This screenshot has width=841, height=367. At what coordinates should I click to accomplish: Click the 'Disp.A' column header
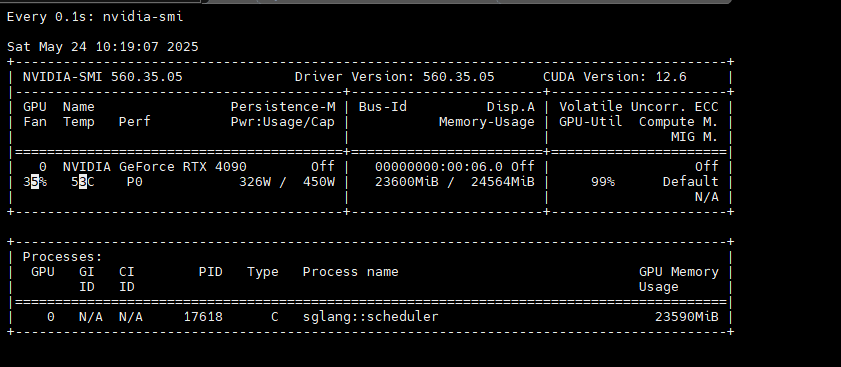[511, 107]
